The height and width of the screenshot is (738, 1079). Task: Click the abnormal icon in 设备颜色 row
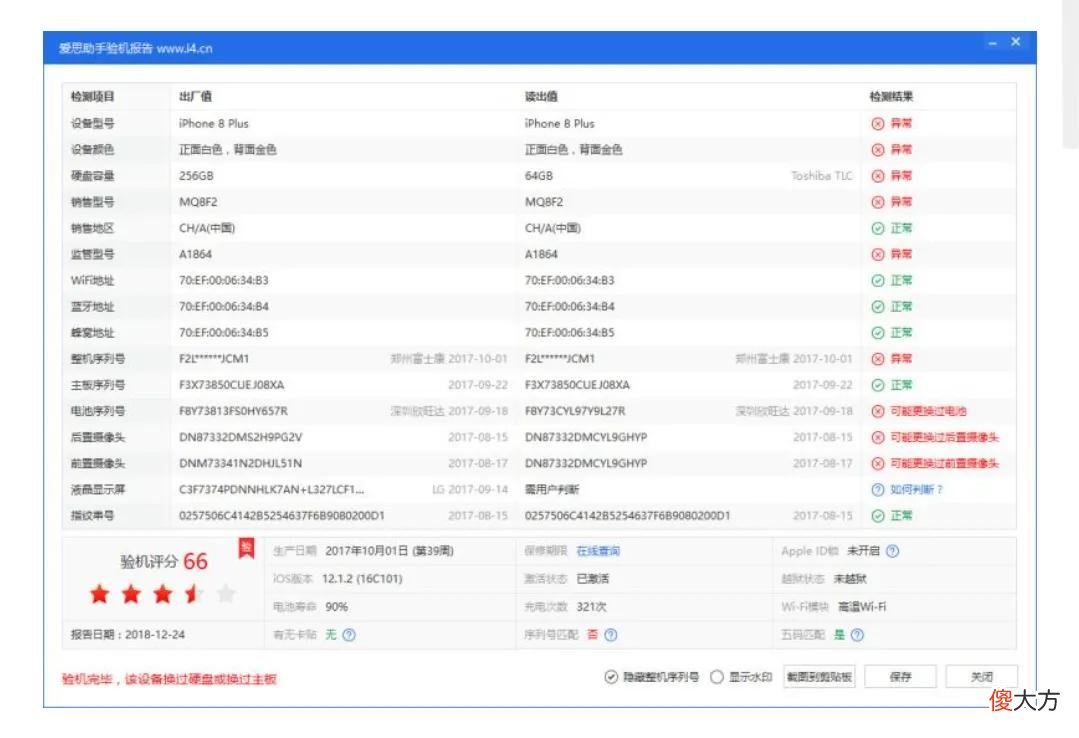pos(877,150)
